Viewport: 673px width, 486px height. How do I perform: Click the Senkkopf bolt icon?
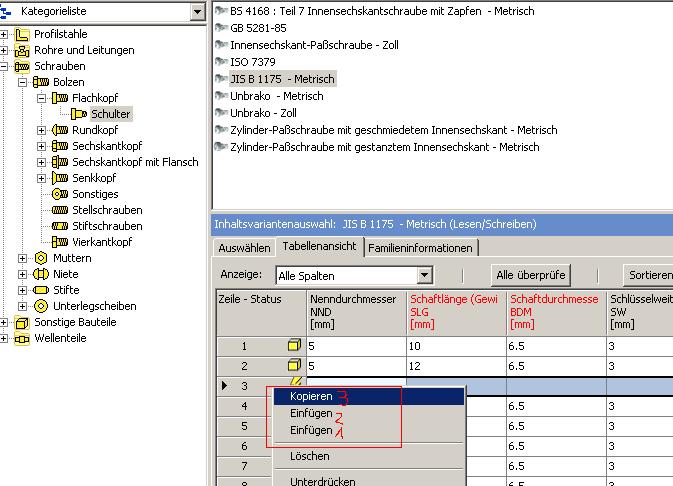pos(60,178)
